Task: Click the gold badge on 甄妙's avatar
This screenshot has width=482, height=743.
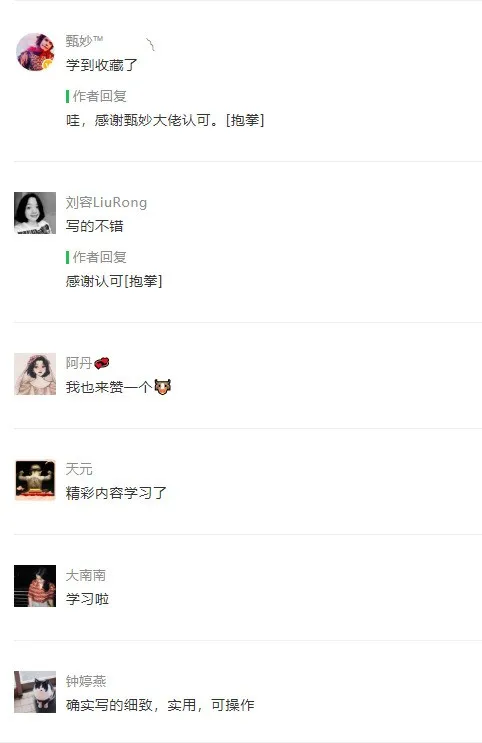Action: 47,64
